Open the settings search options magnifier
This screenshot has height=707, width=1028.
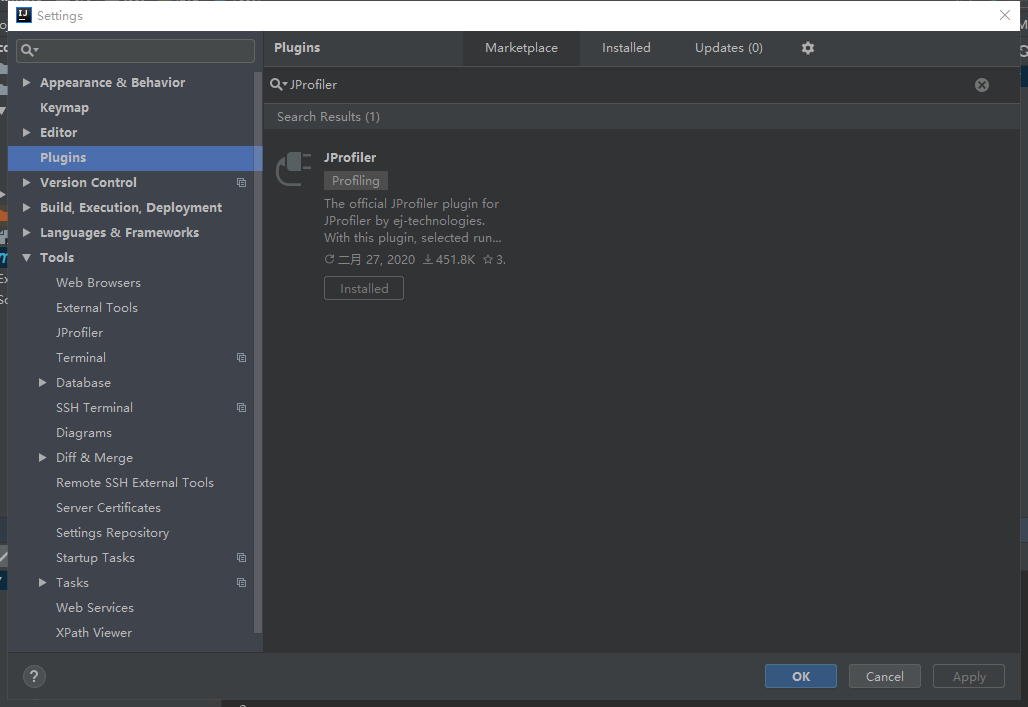(30, 50)
